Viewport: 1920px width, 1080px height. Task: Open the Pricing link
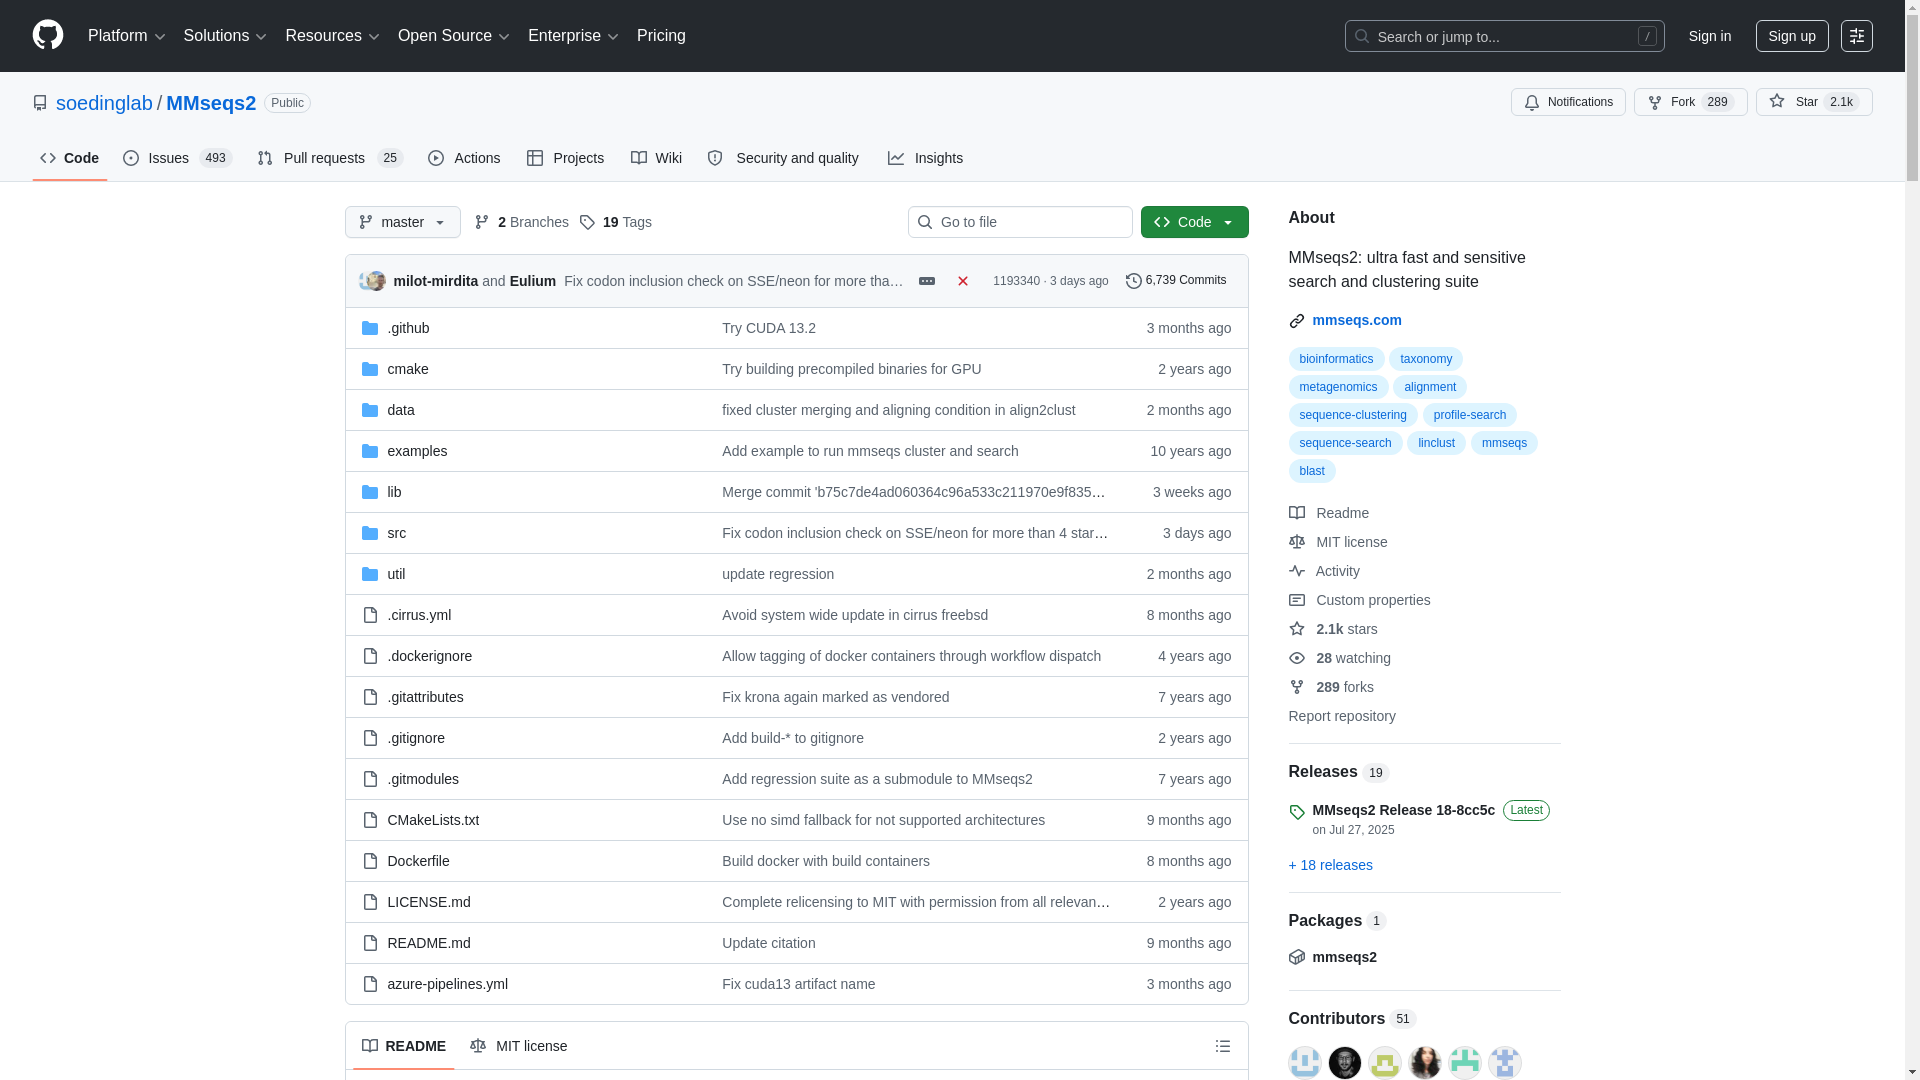pos(661,36)
